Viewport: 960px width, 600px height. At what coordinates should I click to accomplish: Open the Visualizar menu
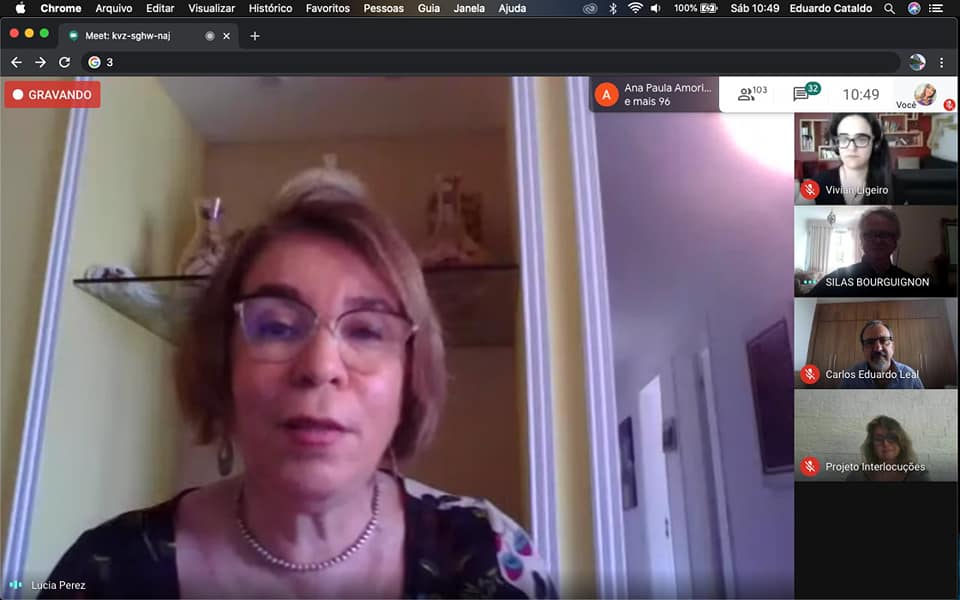(211, 8)
